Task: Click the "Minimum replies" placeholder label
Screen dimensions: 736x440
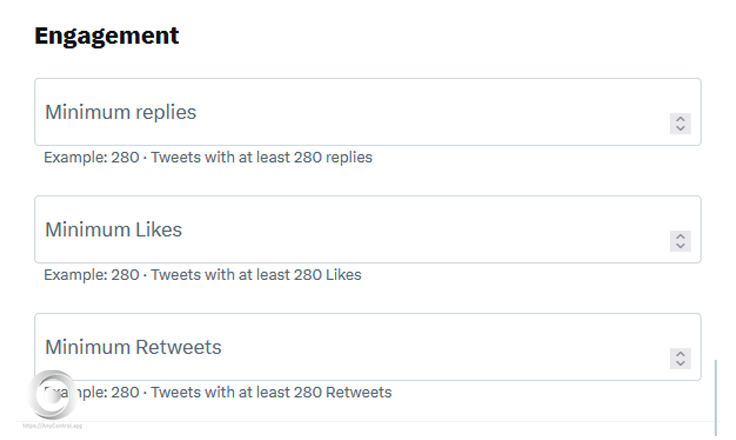Action: point(121,112)
